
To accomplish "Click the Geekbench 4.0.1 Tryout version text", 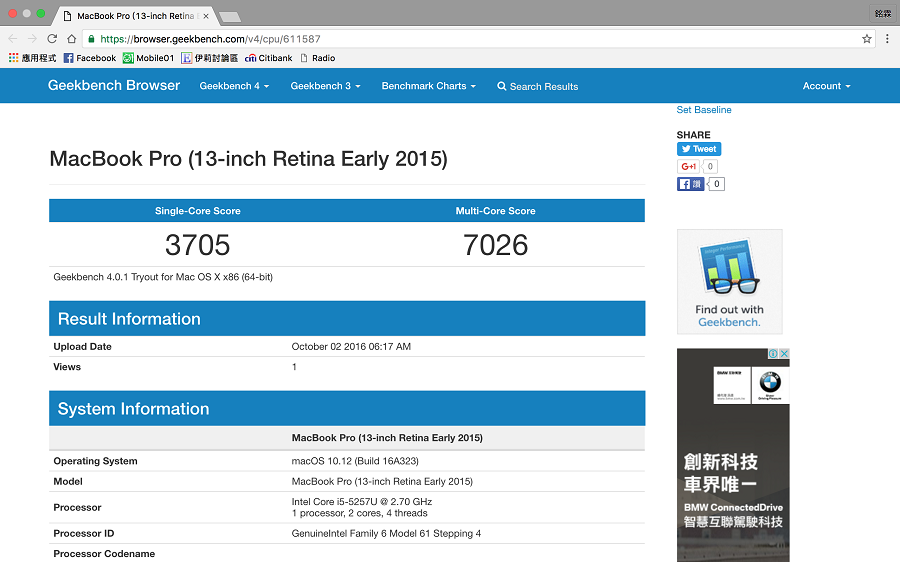I will 163,277.
